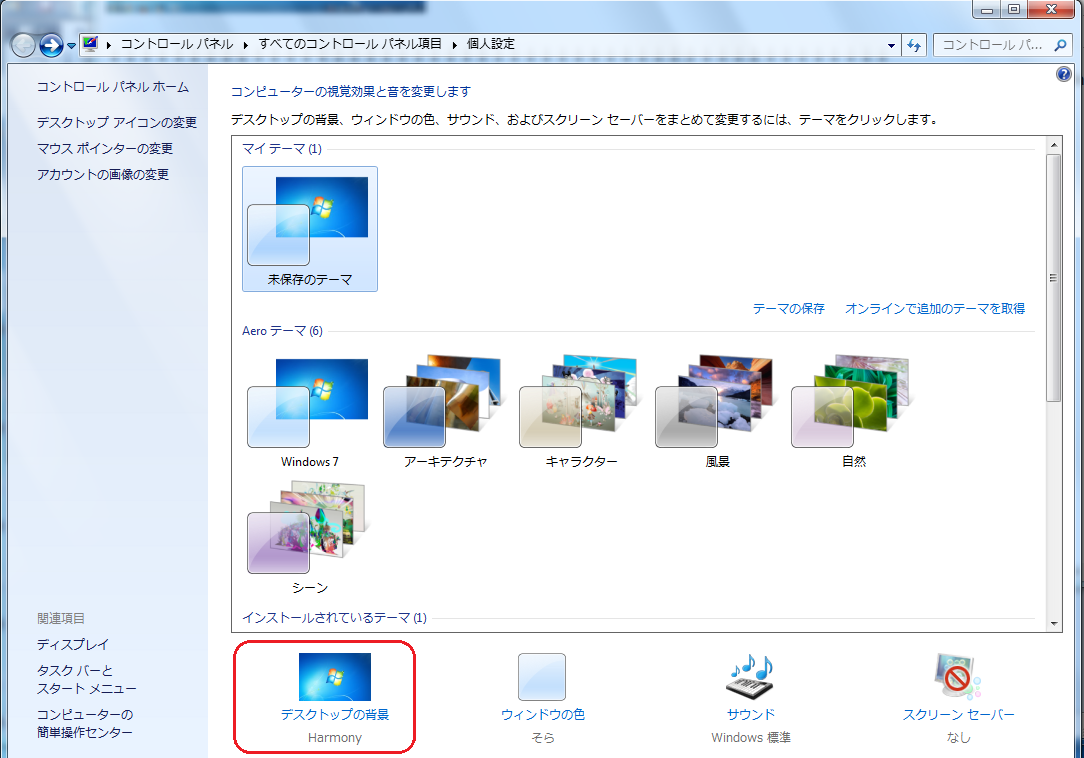Click address bar control panel icon
This screenshot has height=758, width=1084.
pos(90,44)
